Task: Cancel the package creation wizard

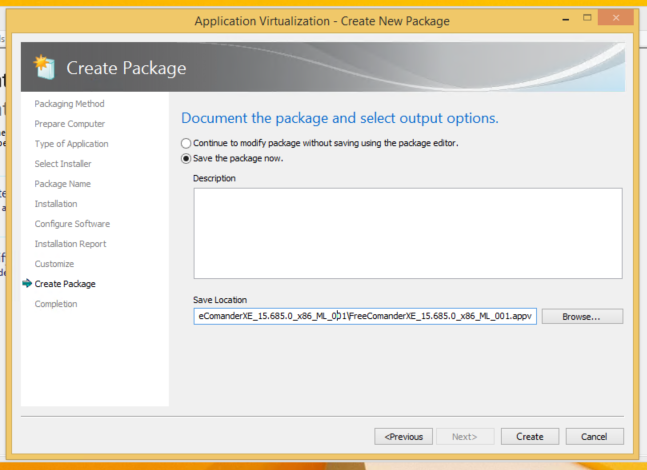Action: point(594,436)
